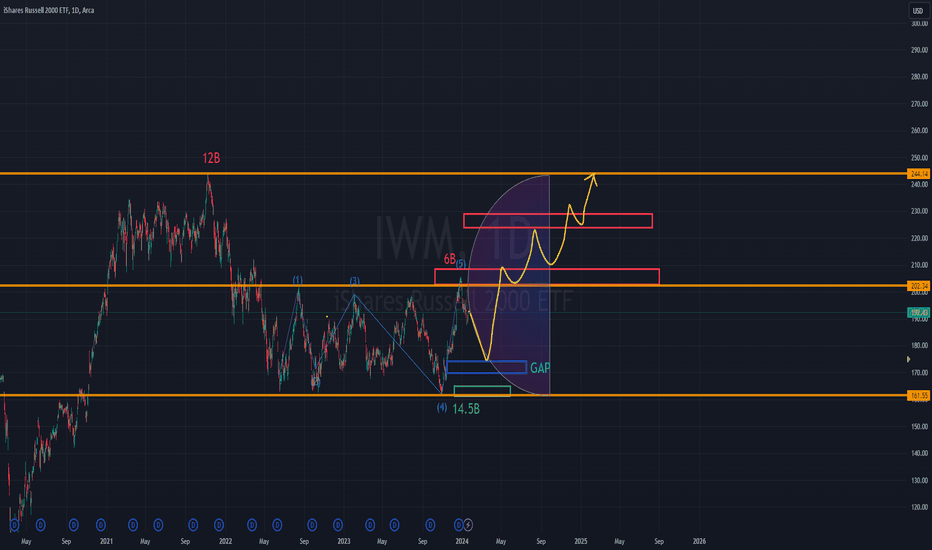
Task: Click the 280.00 price axis label
Action: pos(919,77)
